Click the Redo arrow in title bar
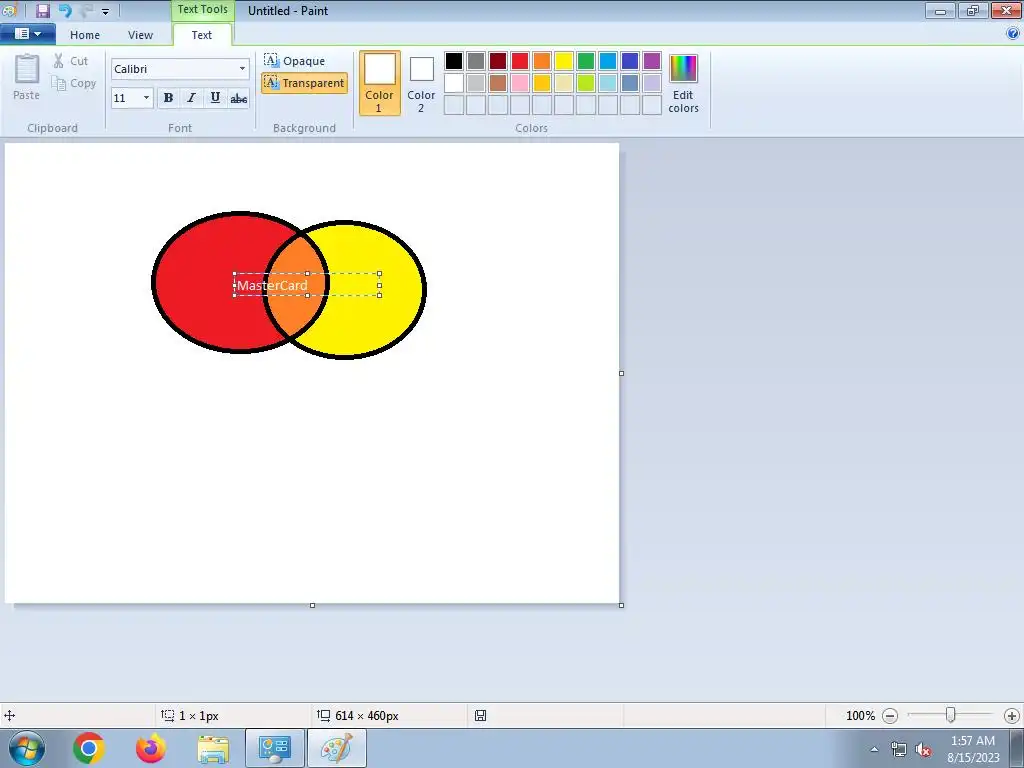This screenshot has width=1024, height=768. click(87, 10)
